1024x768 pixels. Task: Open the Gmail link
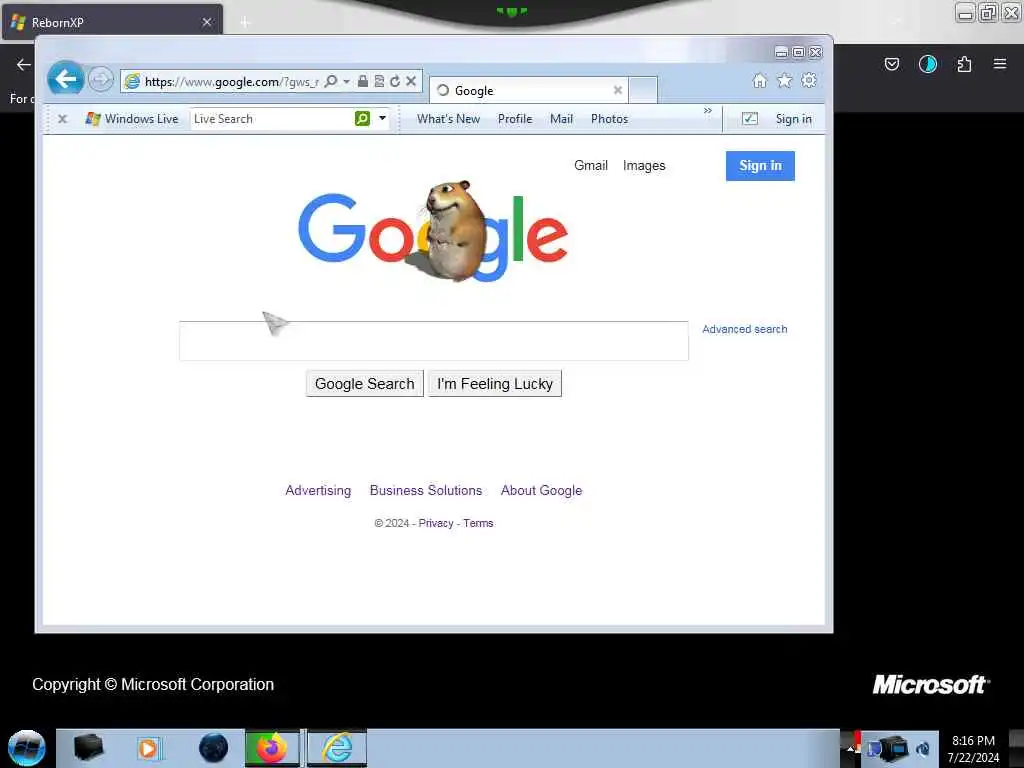click(x=591, y=165)
